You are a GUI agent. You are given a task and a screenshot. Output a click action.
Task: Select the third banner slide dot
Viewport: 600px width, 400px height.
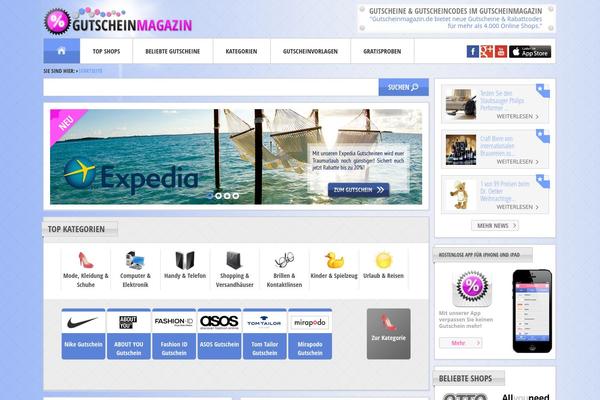pos(227,196)
